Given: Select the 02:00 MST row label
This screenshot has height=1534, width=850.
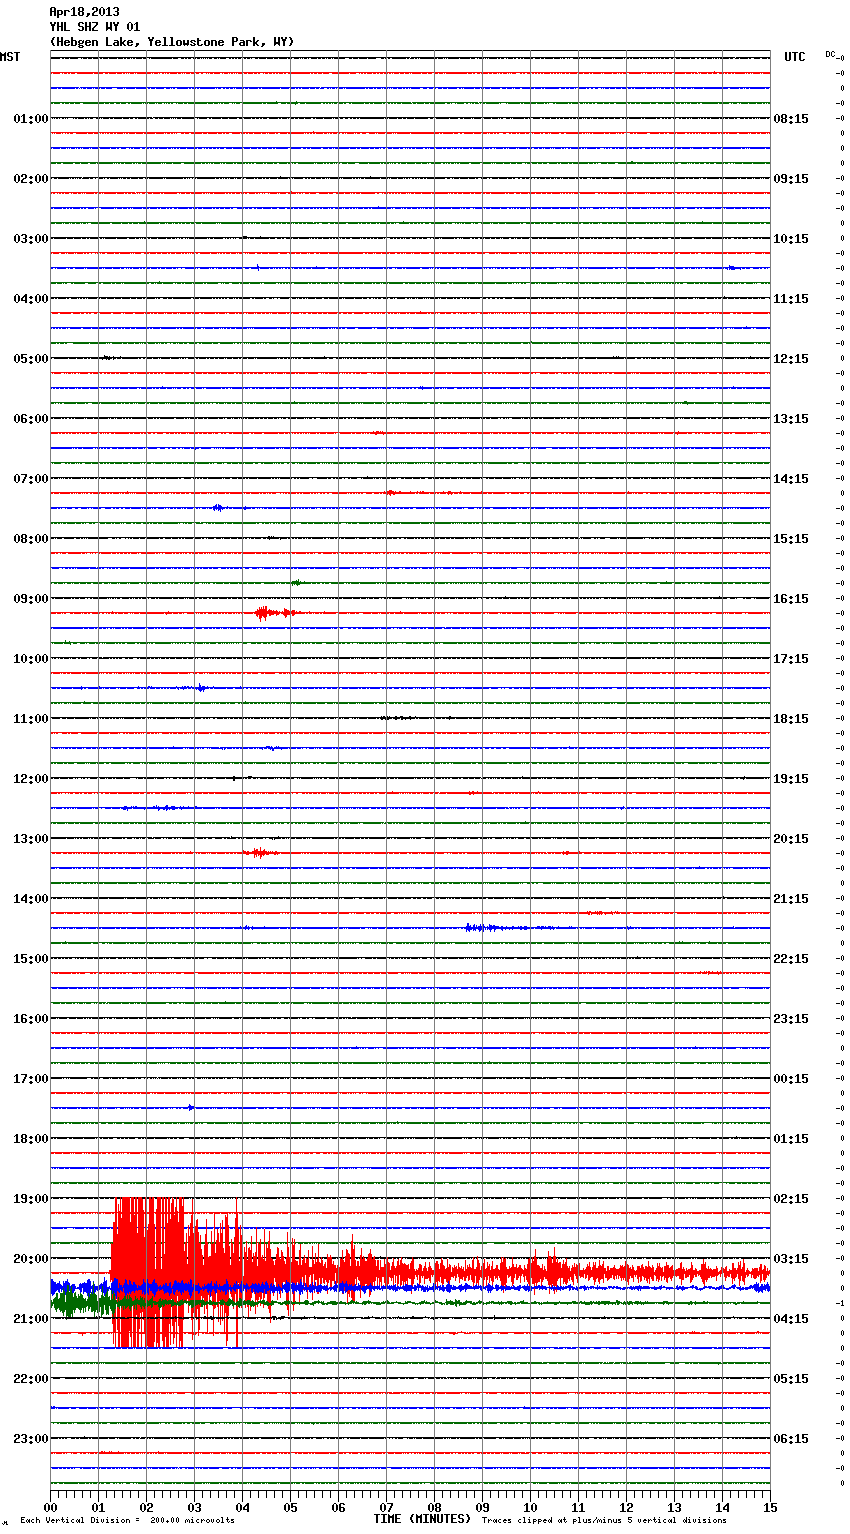Looking at the screenshot, I should pyautogui.click(x=30, y=179).
